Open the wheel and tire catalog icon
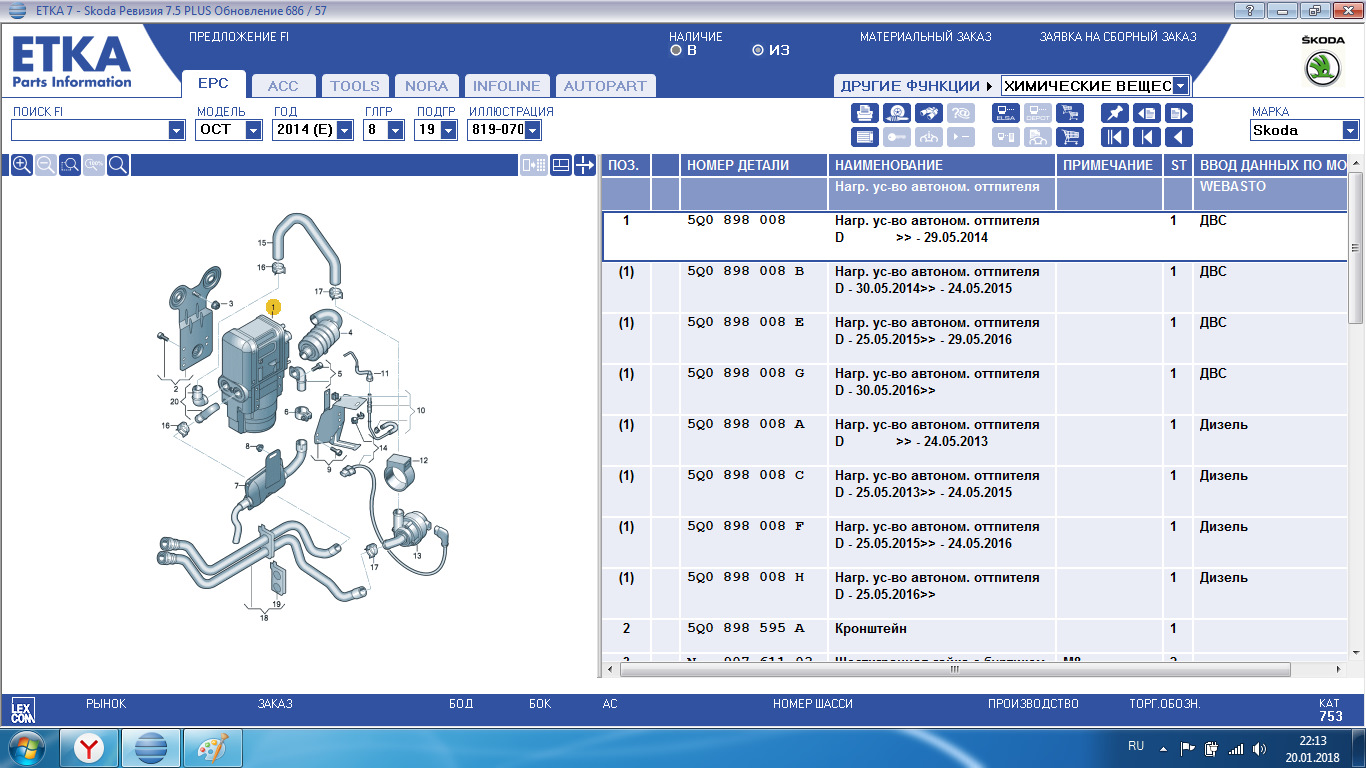 tap(897, 113)
